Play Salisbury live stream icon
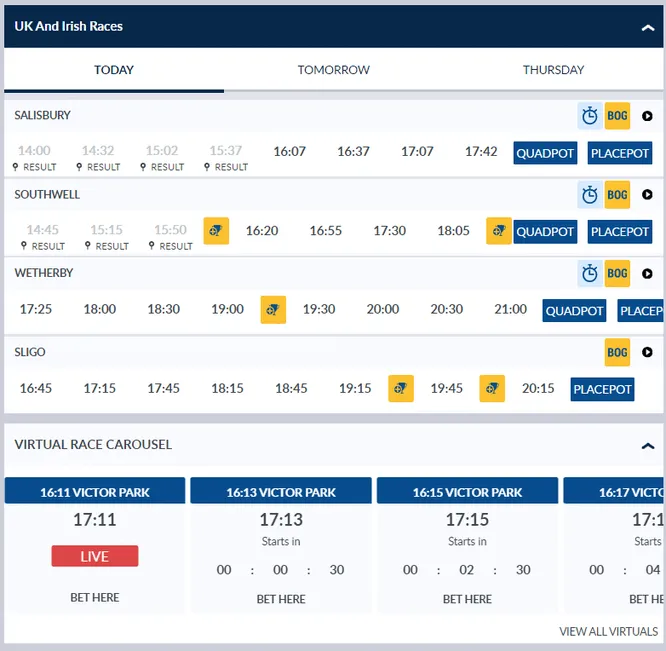 [x=647, y=116]
